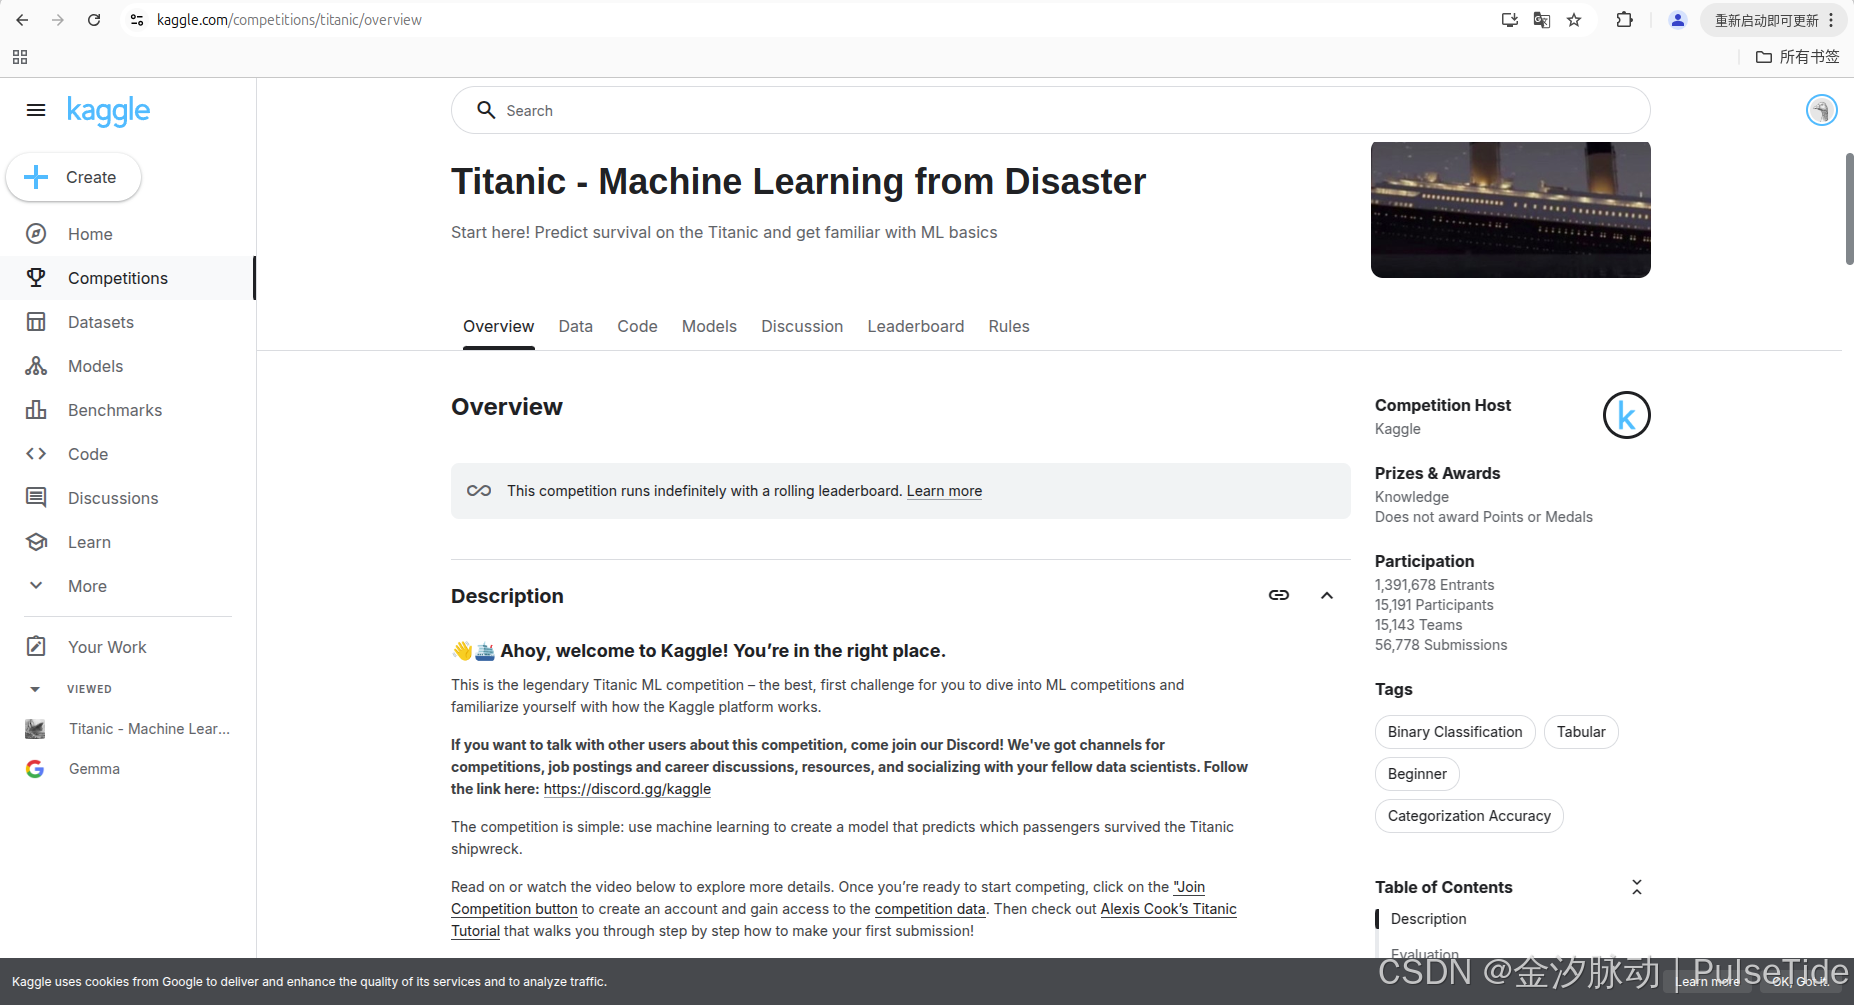Copy link to Description section
This screenshot has width=1854, height=1005.
tap(1279, 595)
